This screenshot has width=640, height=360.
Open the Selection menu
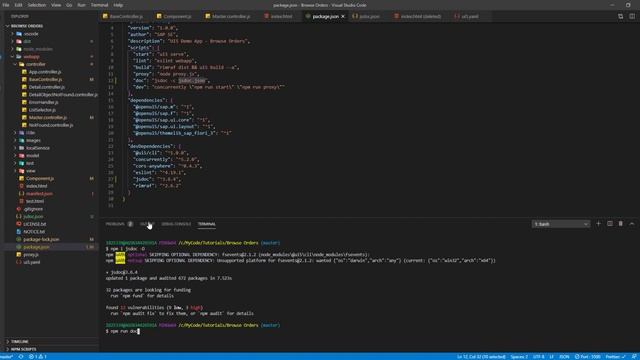click(x=37, y=5)
